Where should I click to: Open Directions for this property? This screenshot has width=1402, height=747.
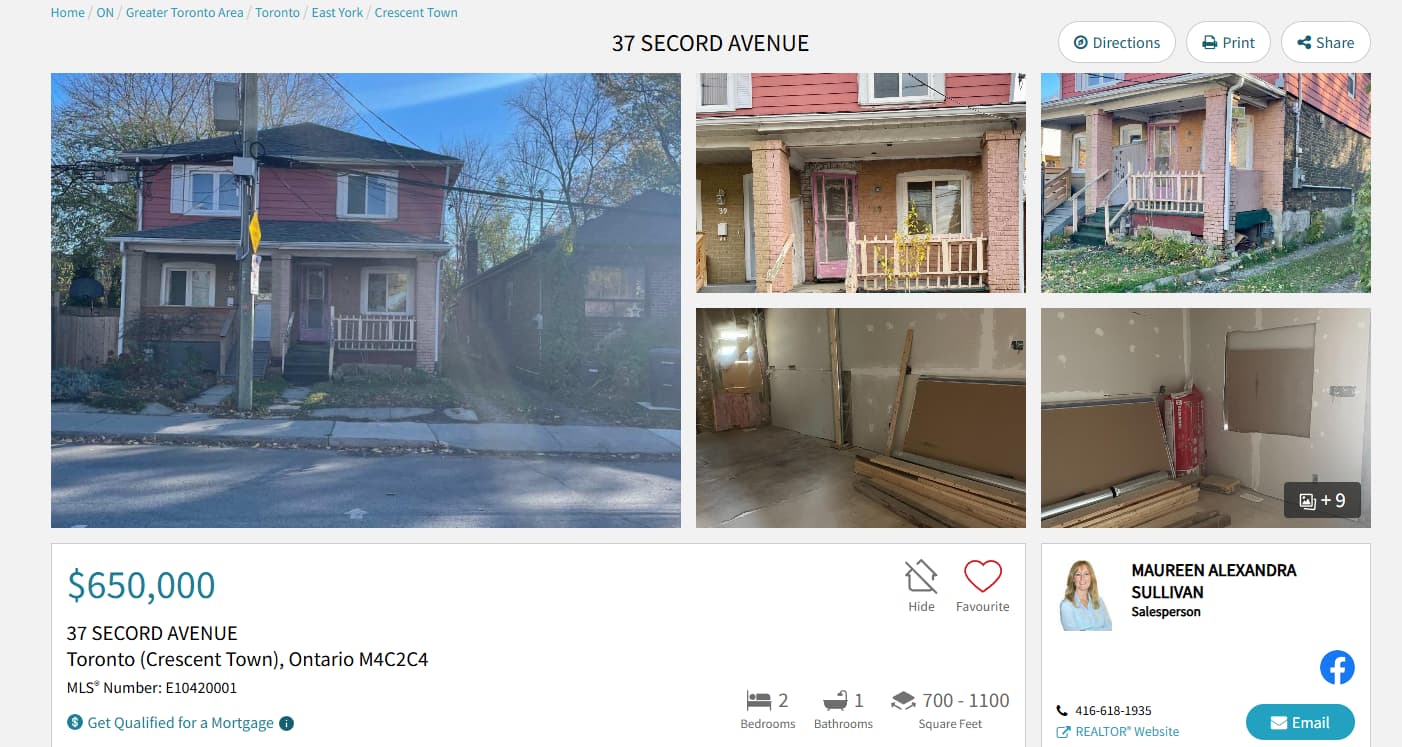(x=1117, y=42)
